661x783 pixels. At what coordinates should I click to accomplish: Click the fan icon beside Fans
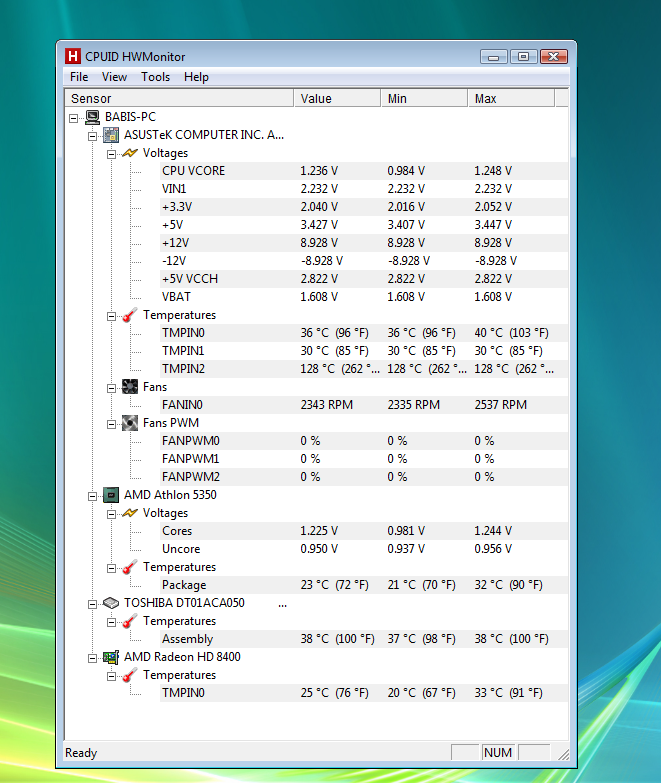[130, 387]
